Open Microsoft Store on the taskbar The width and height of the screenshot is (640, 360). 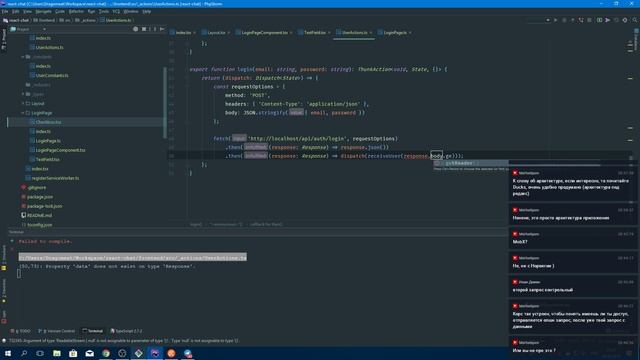[73, 353]
